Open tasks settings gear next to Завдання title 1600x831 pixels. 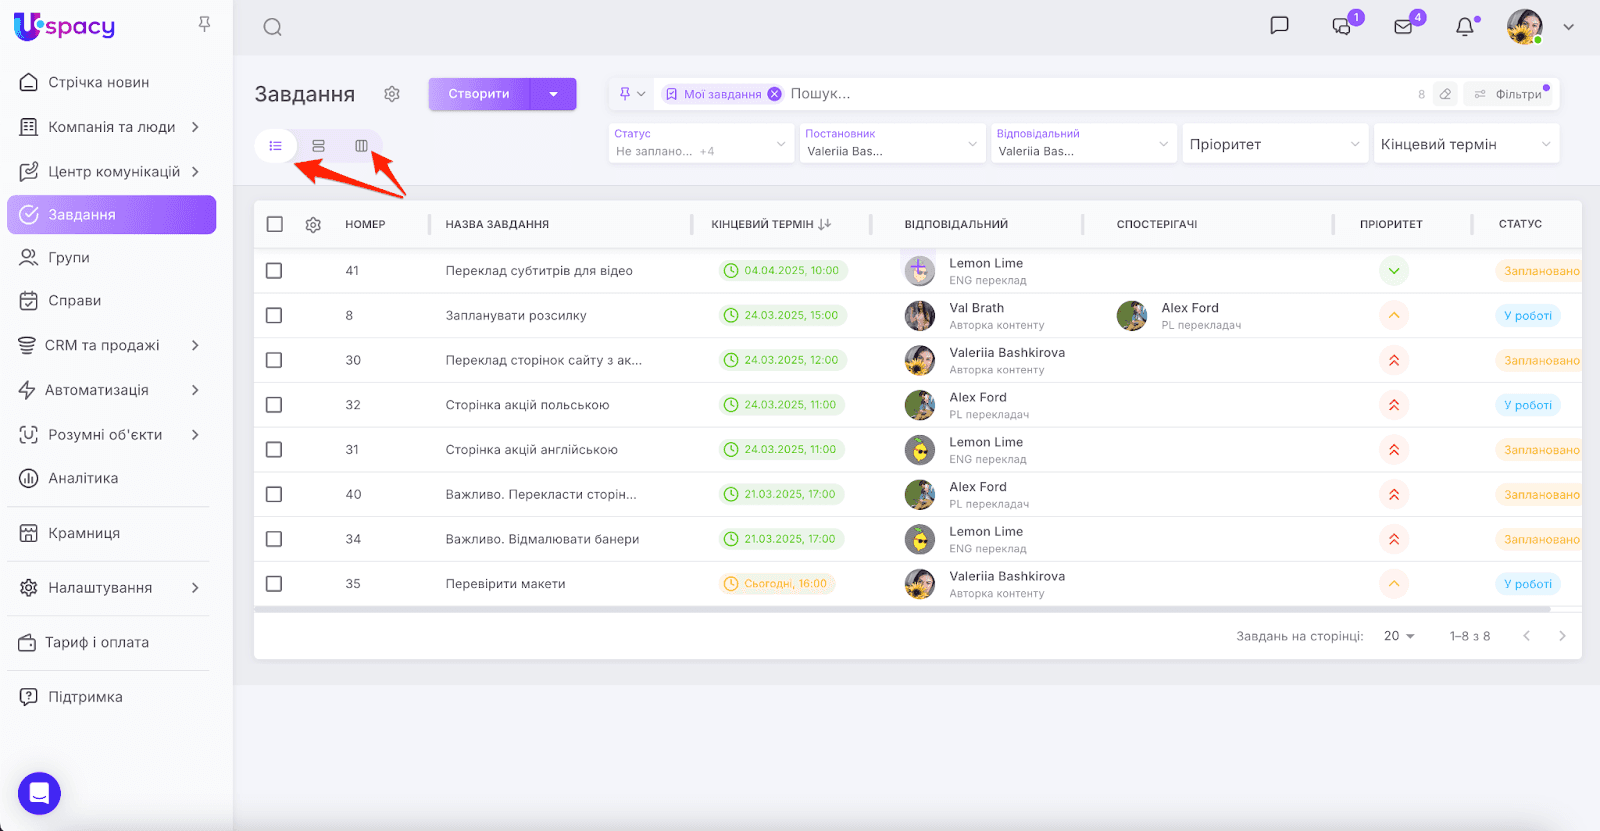click(392, 94)
